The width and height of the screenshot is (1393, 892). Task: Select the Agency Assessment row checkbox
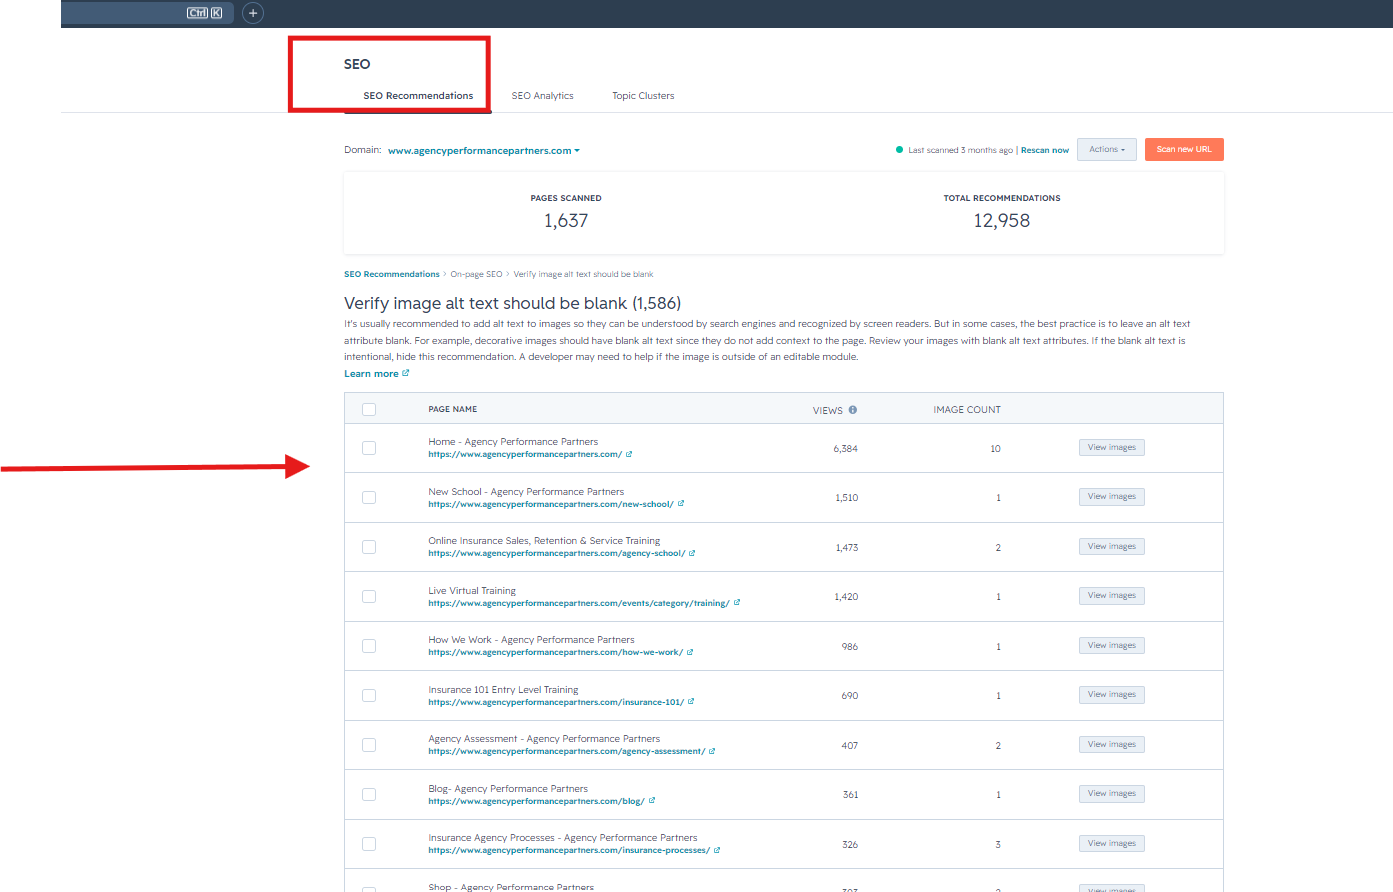coord(369,745)
